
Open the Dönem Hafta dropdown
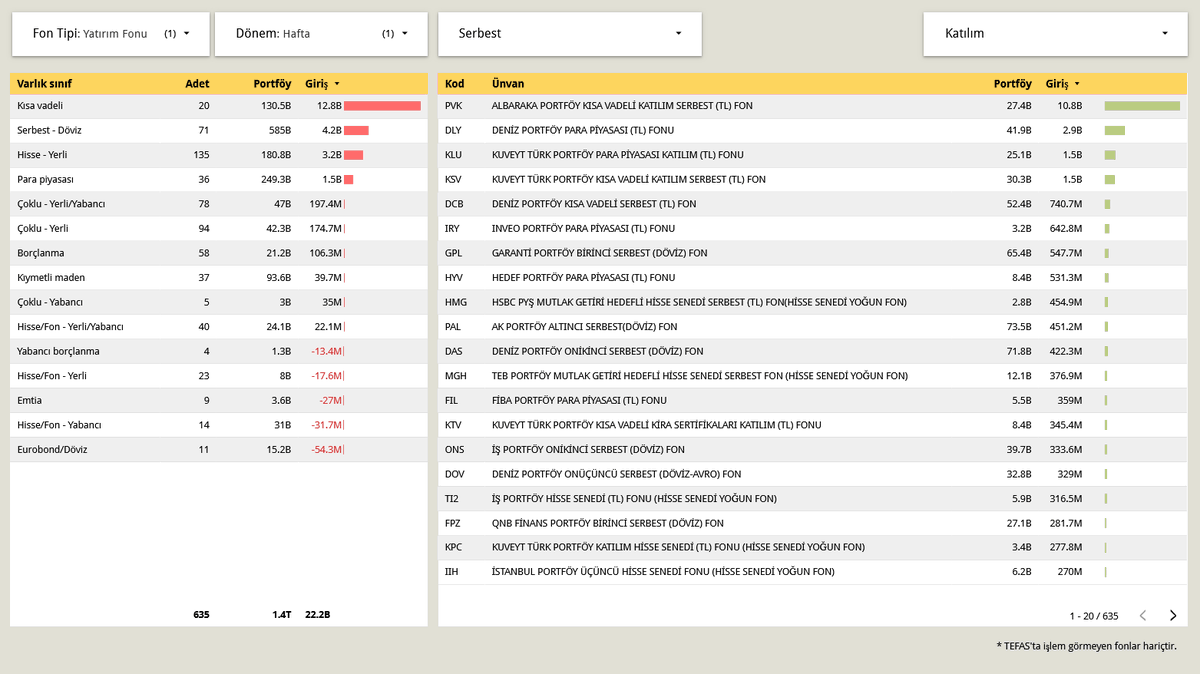coord(321,34)
